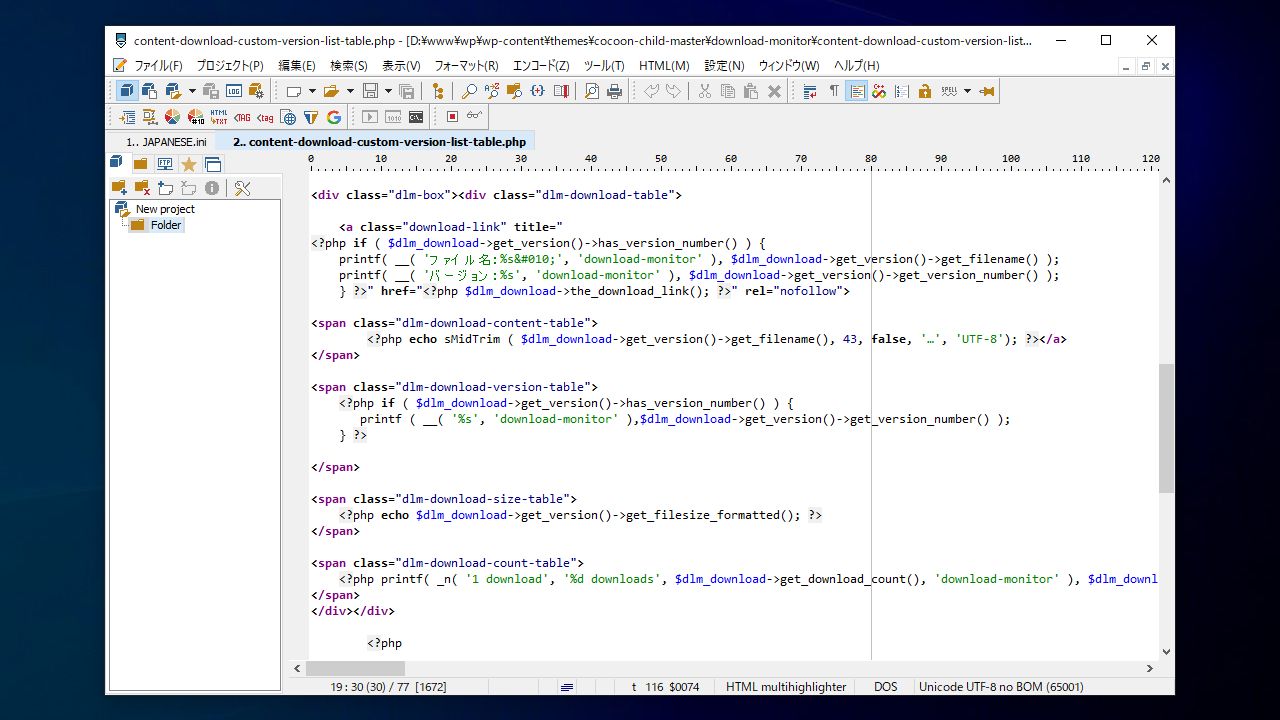The image size is (1280, 720).
Task: Toggle the stay-on-top pin icon
Action: (x=987, y=91)
